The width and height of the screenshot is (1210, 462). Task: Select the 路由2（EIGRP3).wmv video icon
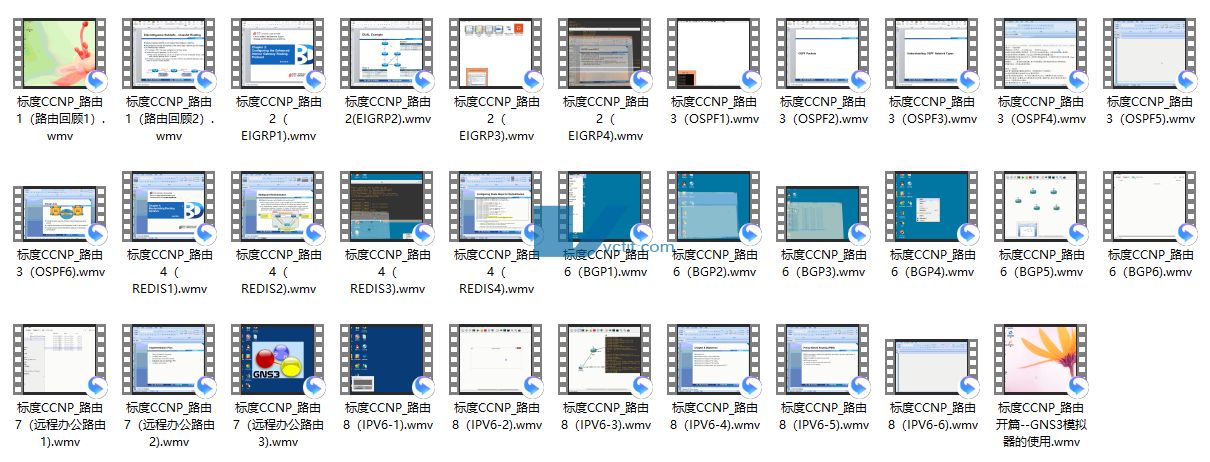[x=496, y=53]
